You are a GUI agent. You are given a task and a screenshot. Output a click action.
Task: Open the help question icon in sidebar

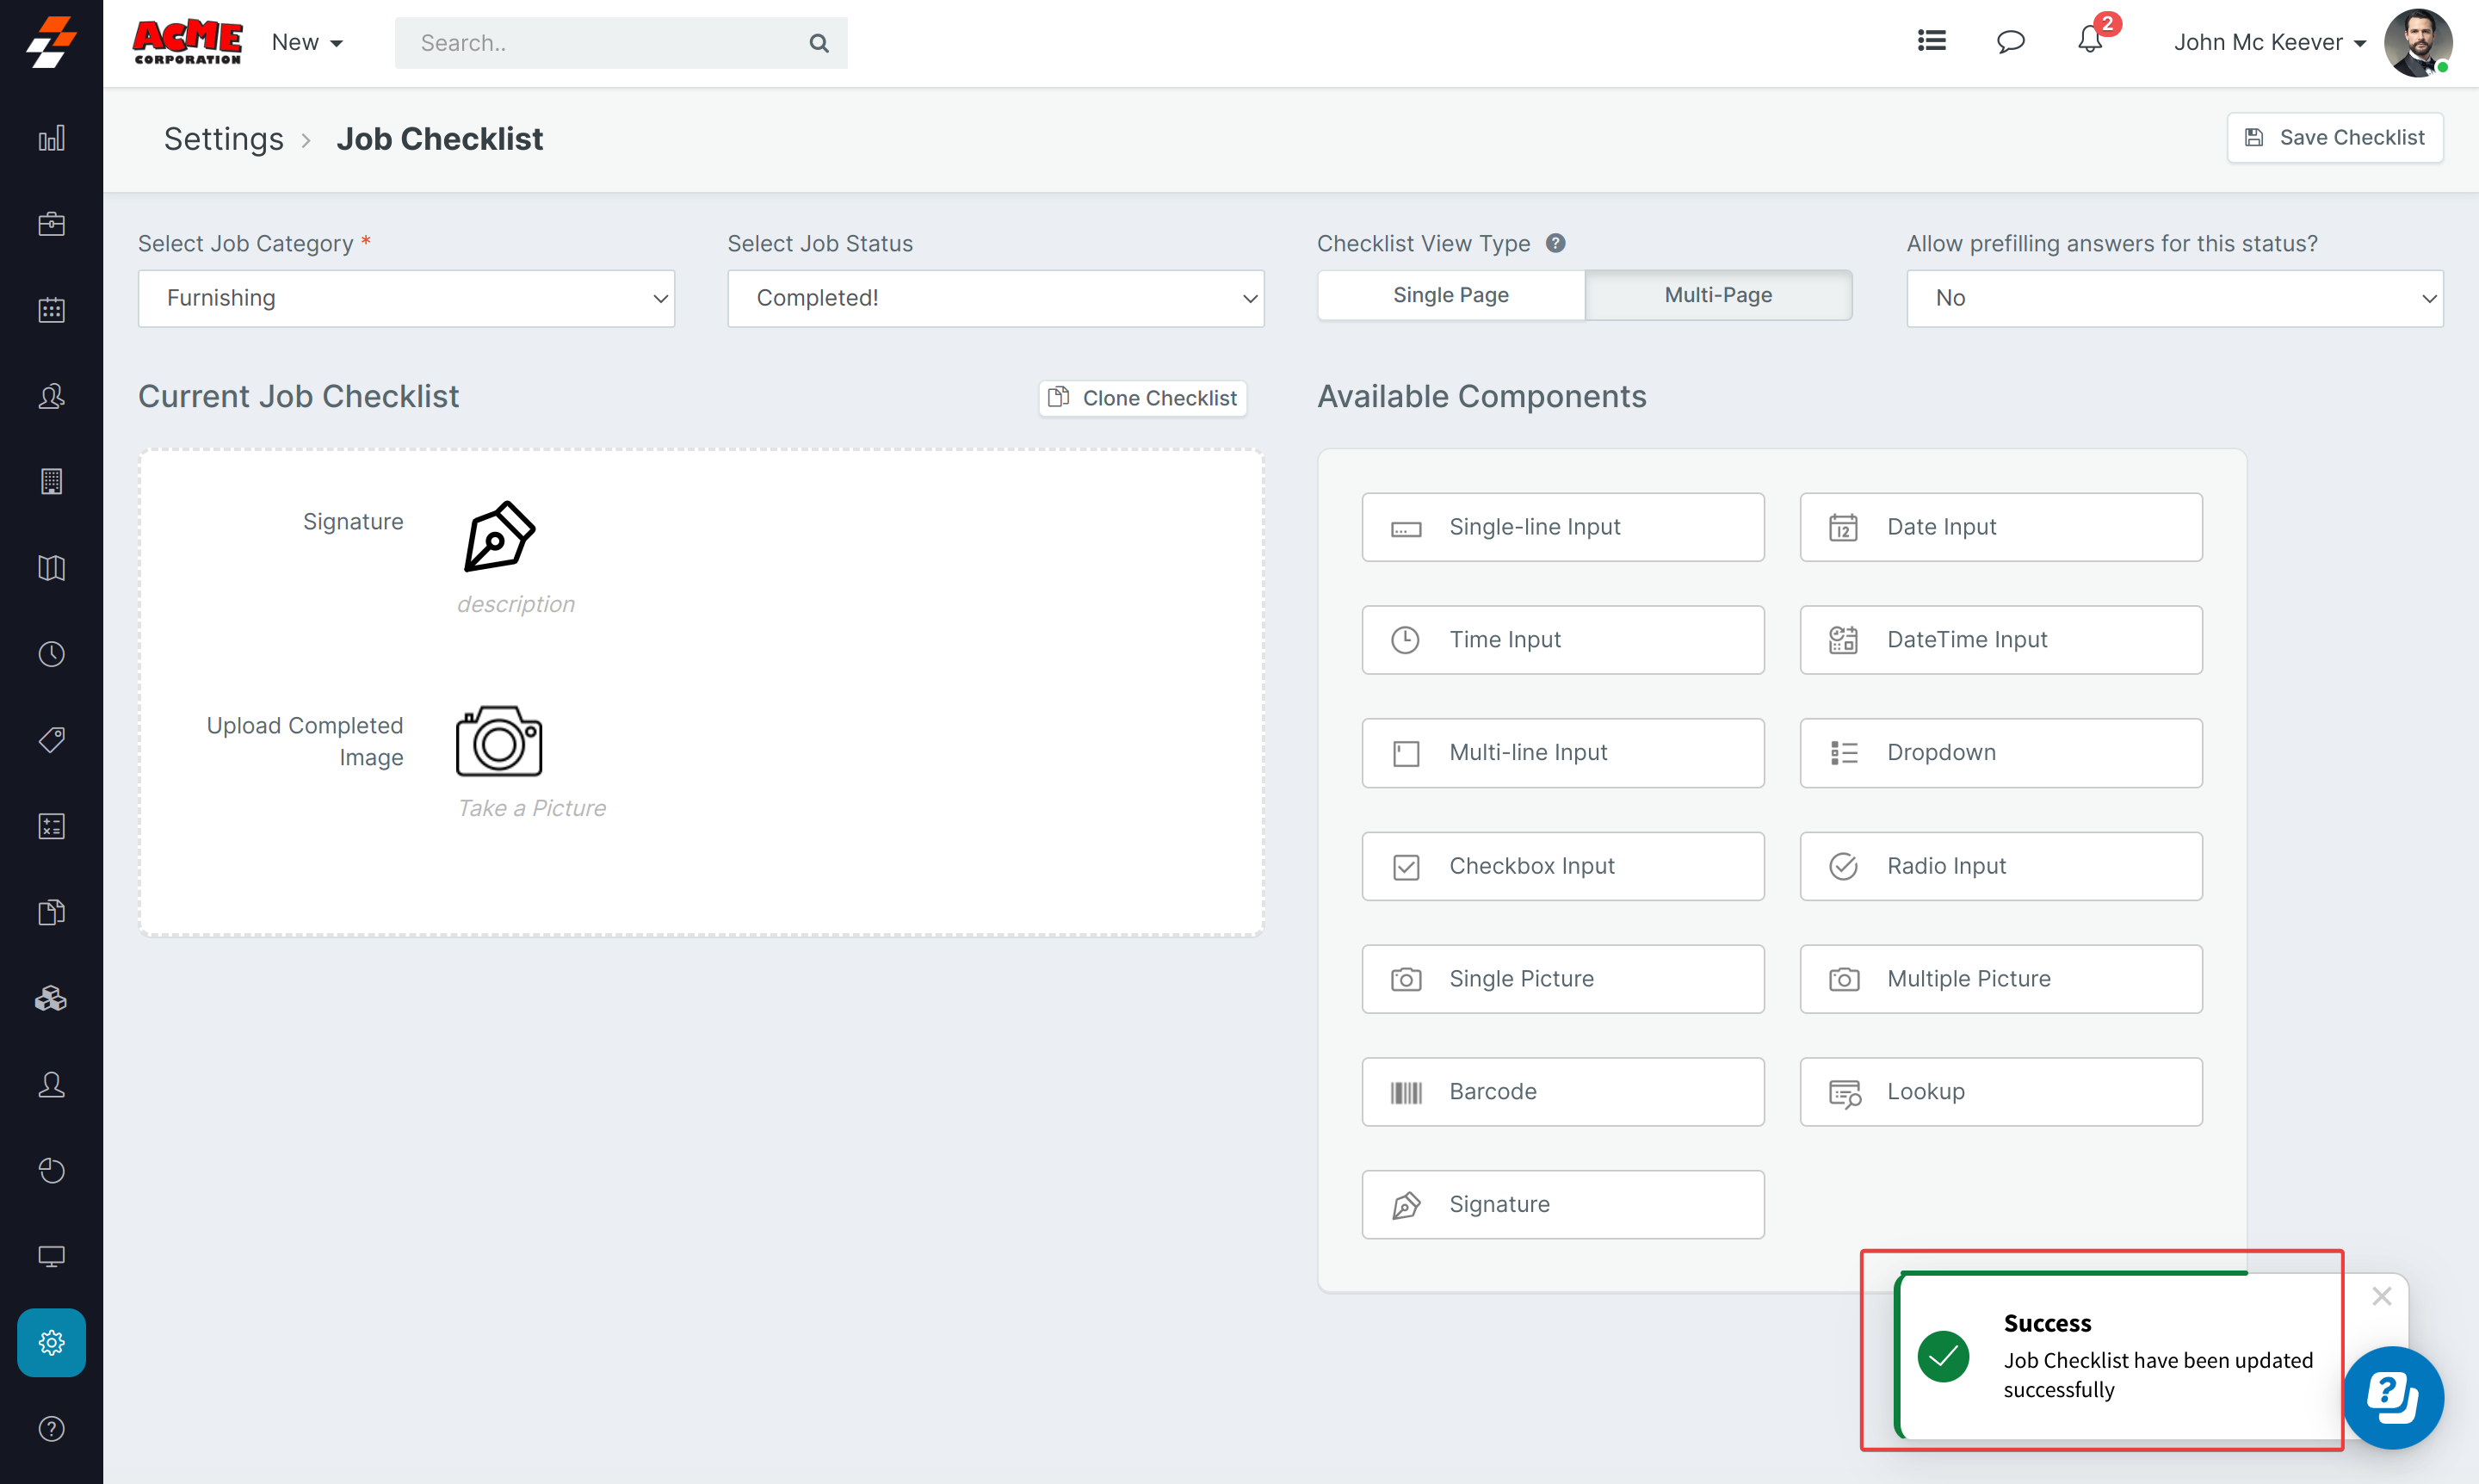(51, 1428)
